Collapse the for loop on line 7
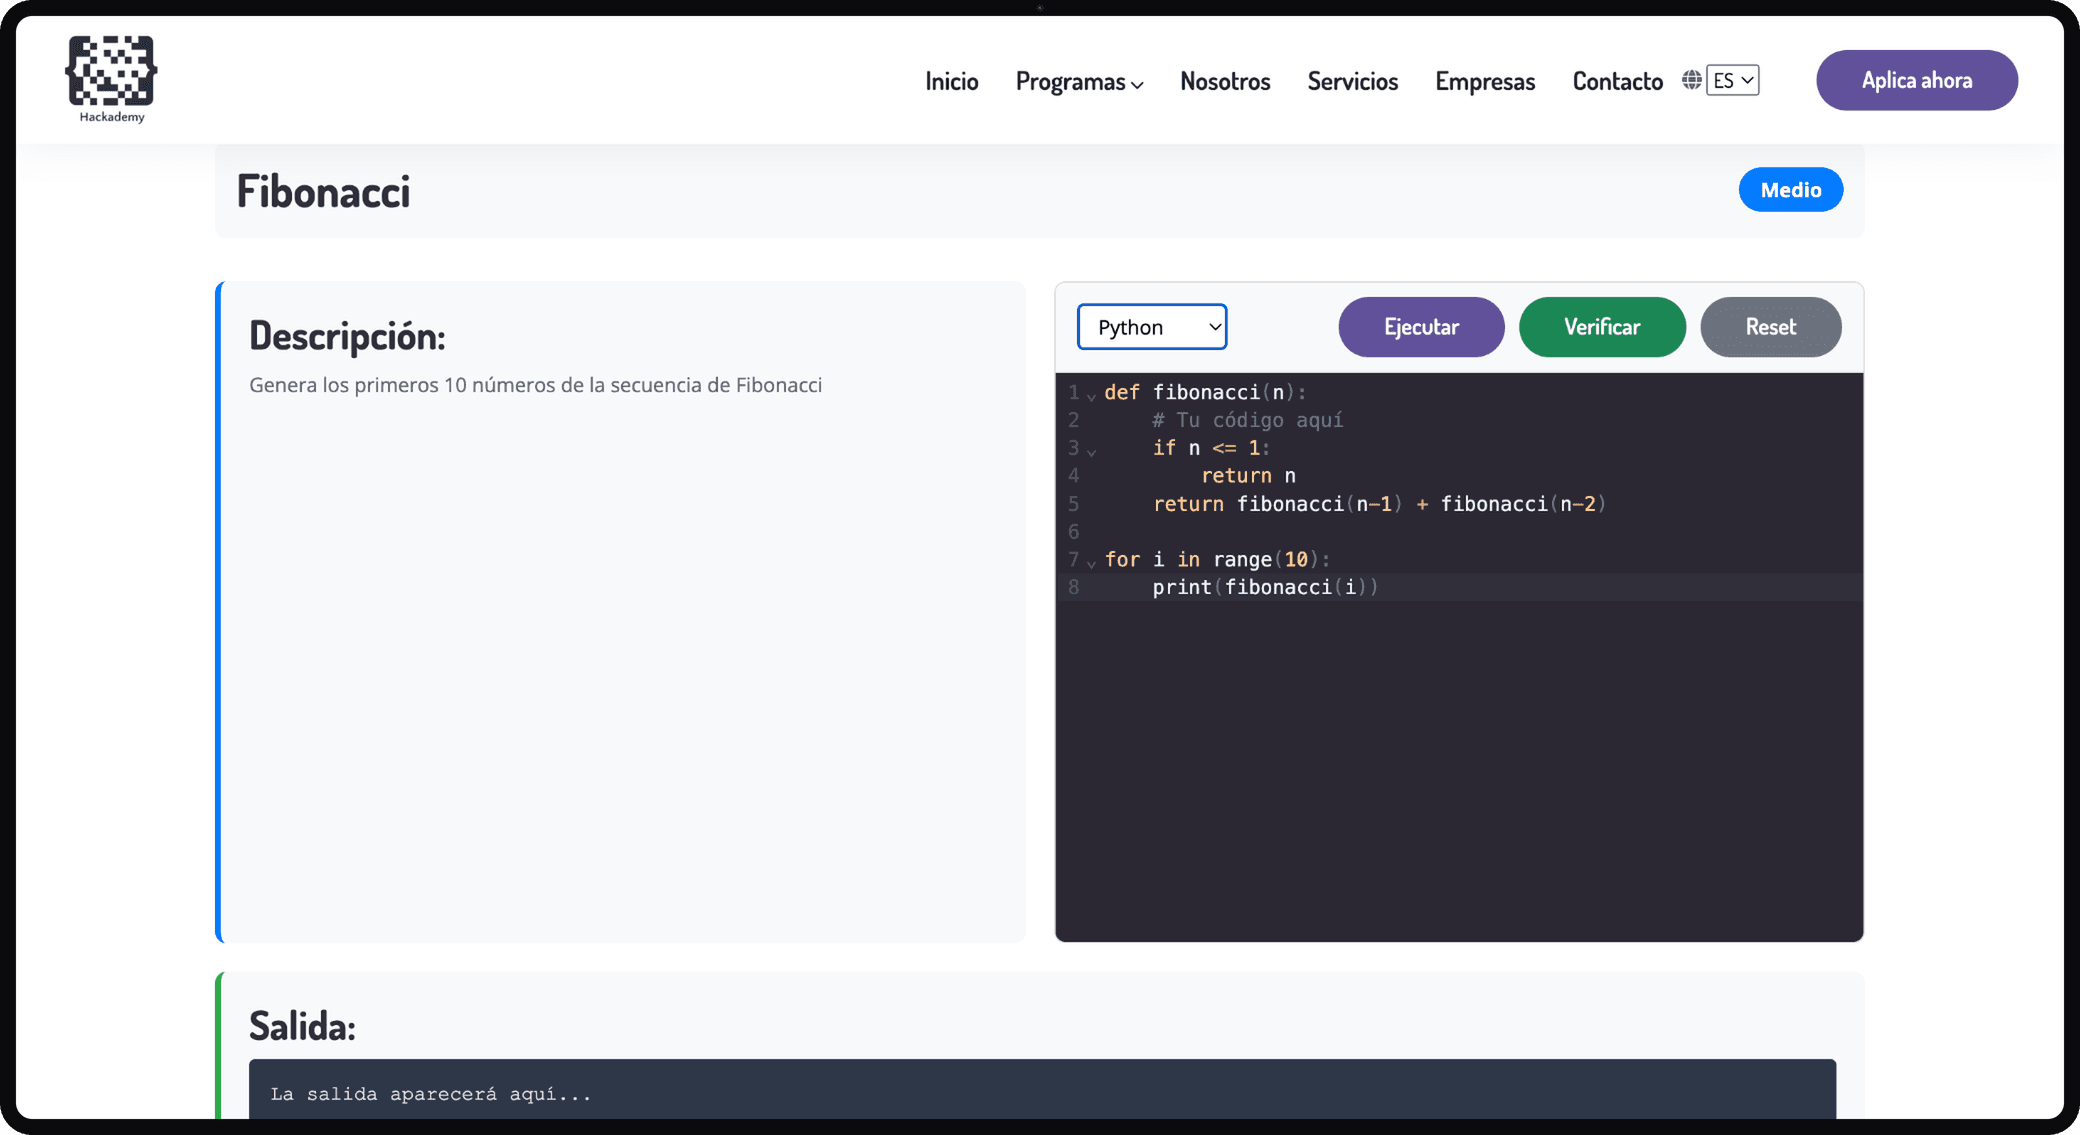The height and width of the screenshot is (1135, 2080). tap(1091, 563)
